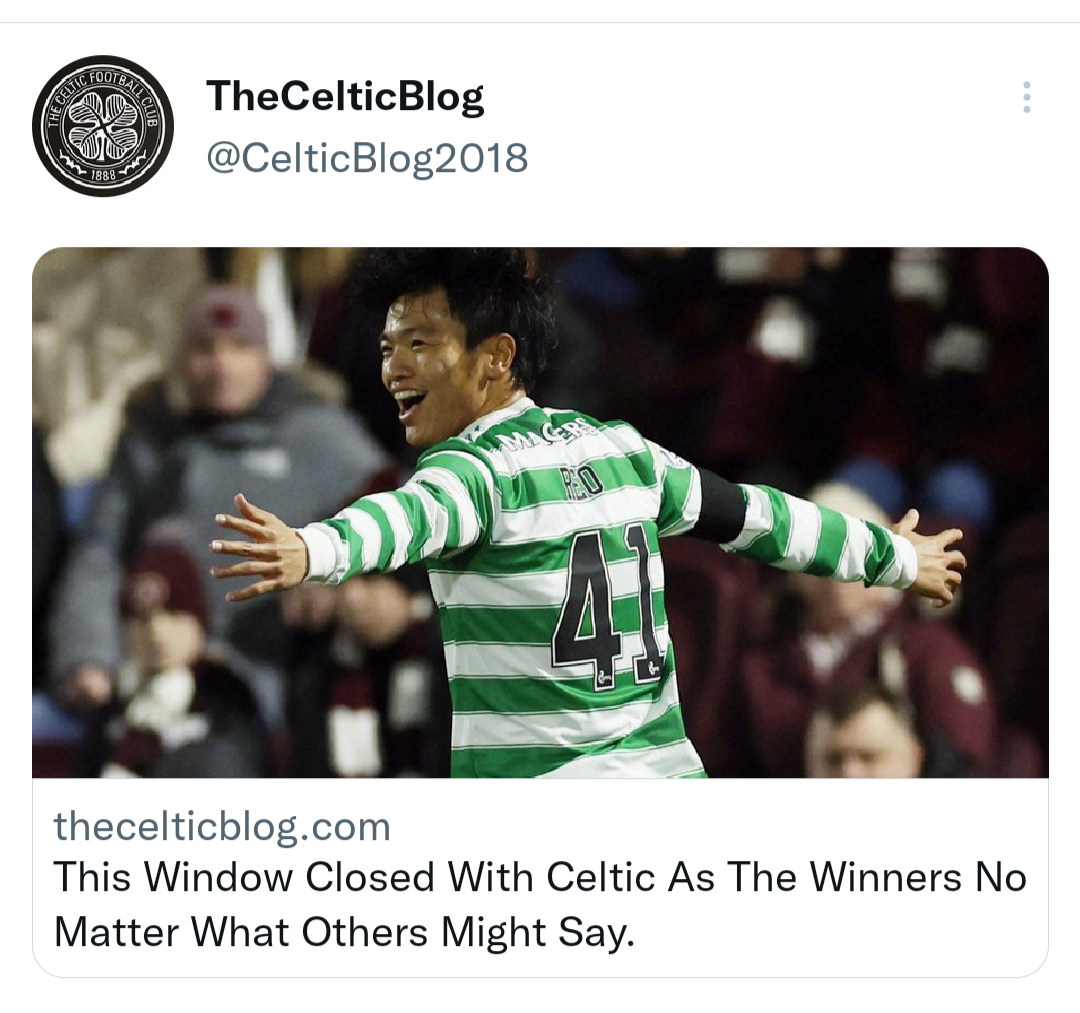Open TheCelticBlog profile avatar
Screen dimensions: 1080x1013
(x=103, y=125)
